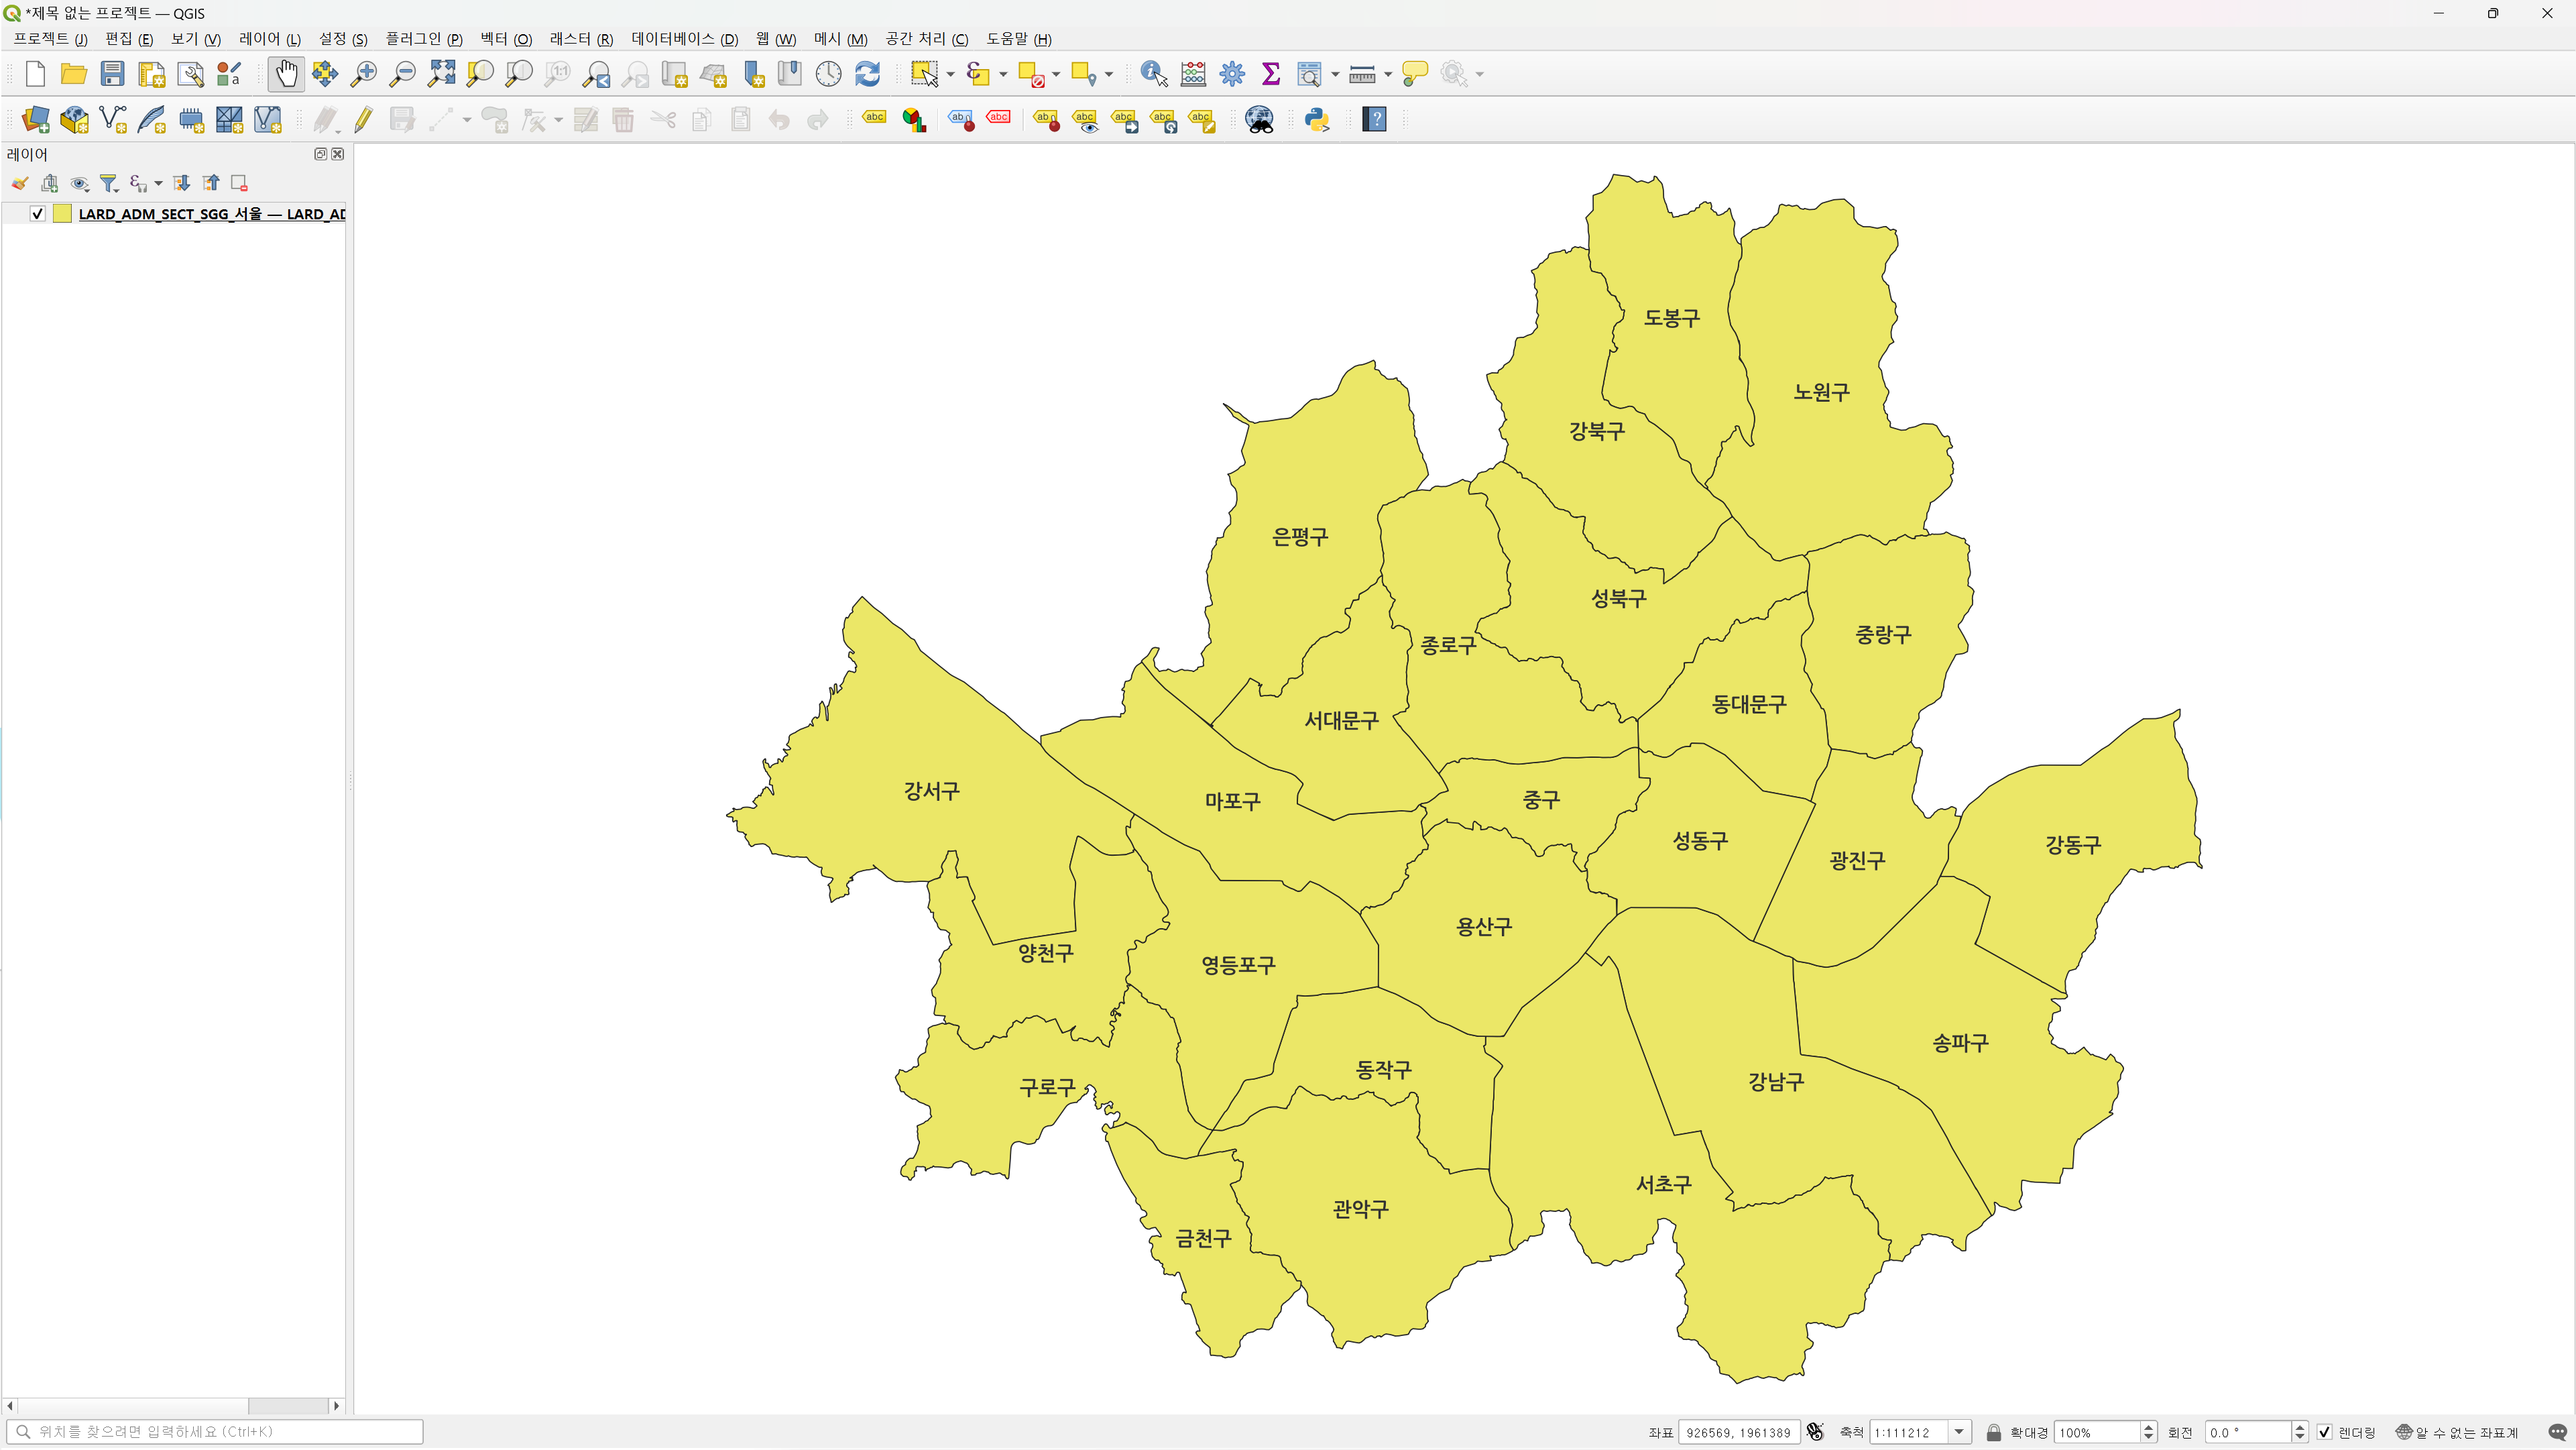Click the Refresh map icon

(x=867, y=73)
